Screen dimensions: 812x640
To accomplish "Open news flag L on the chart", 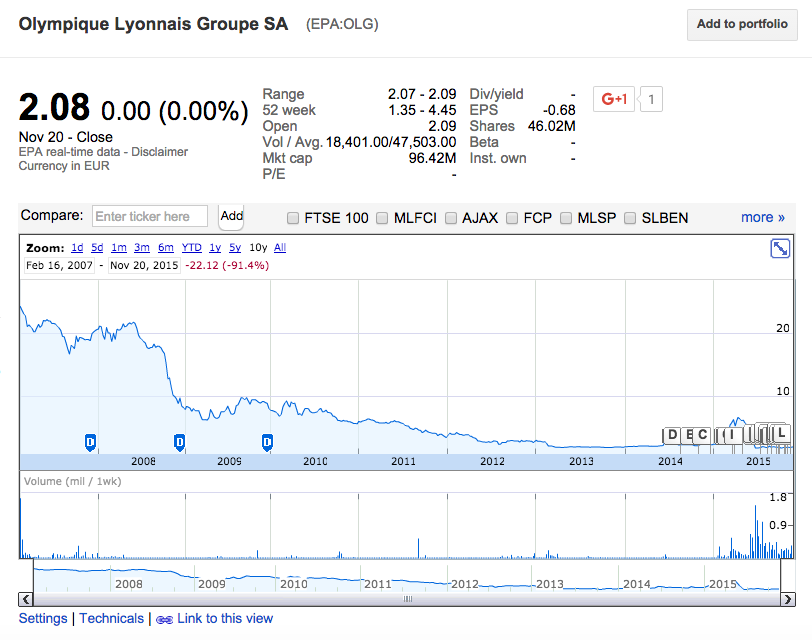I will [781, 433].
